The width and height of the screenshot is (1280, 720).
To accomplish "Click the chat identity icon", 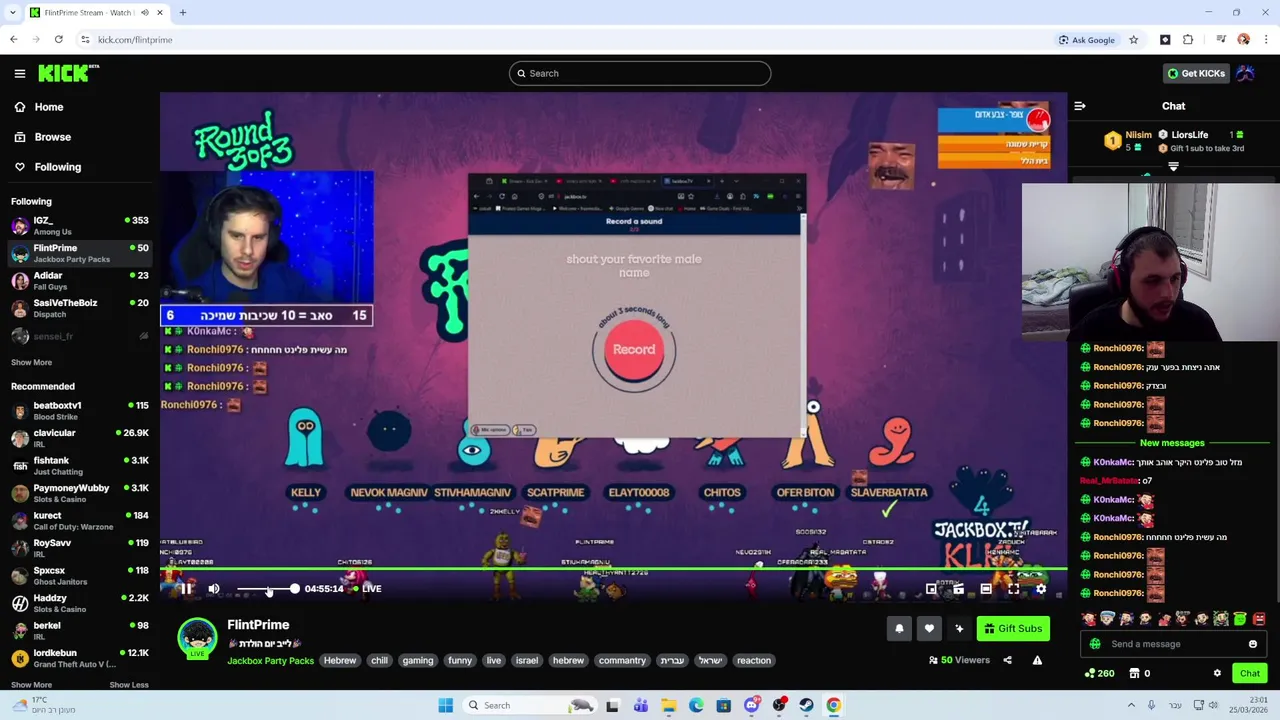I will coord(1095,644).
